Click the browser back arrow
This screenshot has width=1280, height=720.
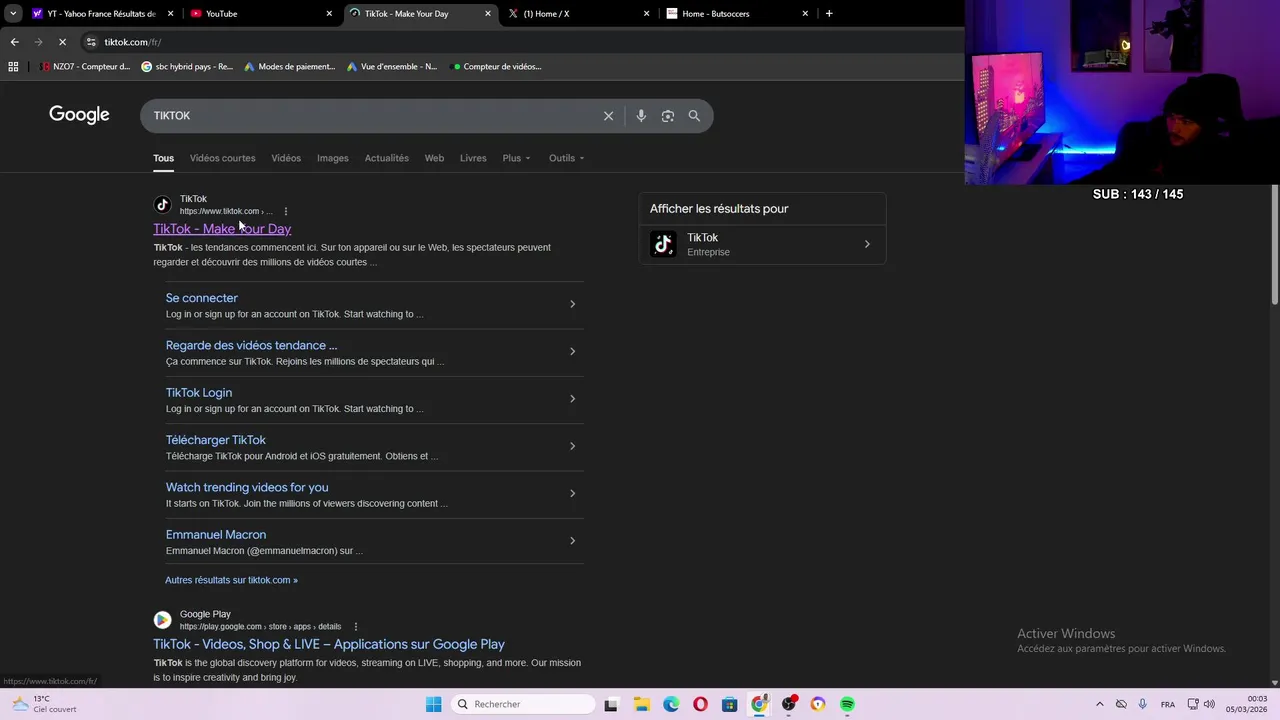[x=14, y=42]
